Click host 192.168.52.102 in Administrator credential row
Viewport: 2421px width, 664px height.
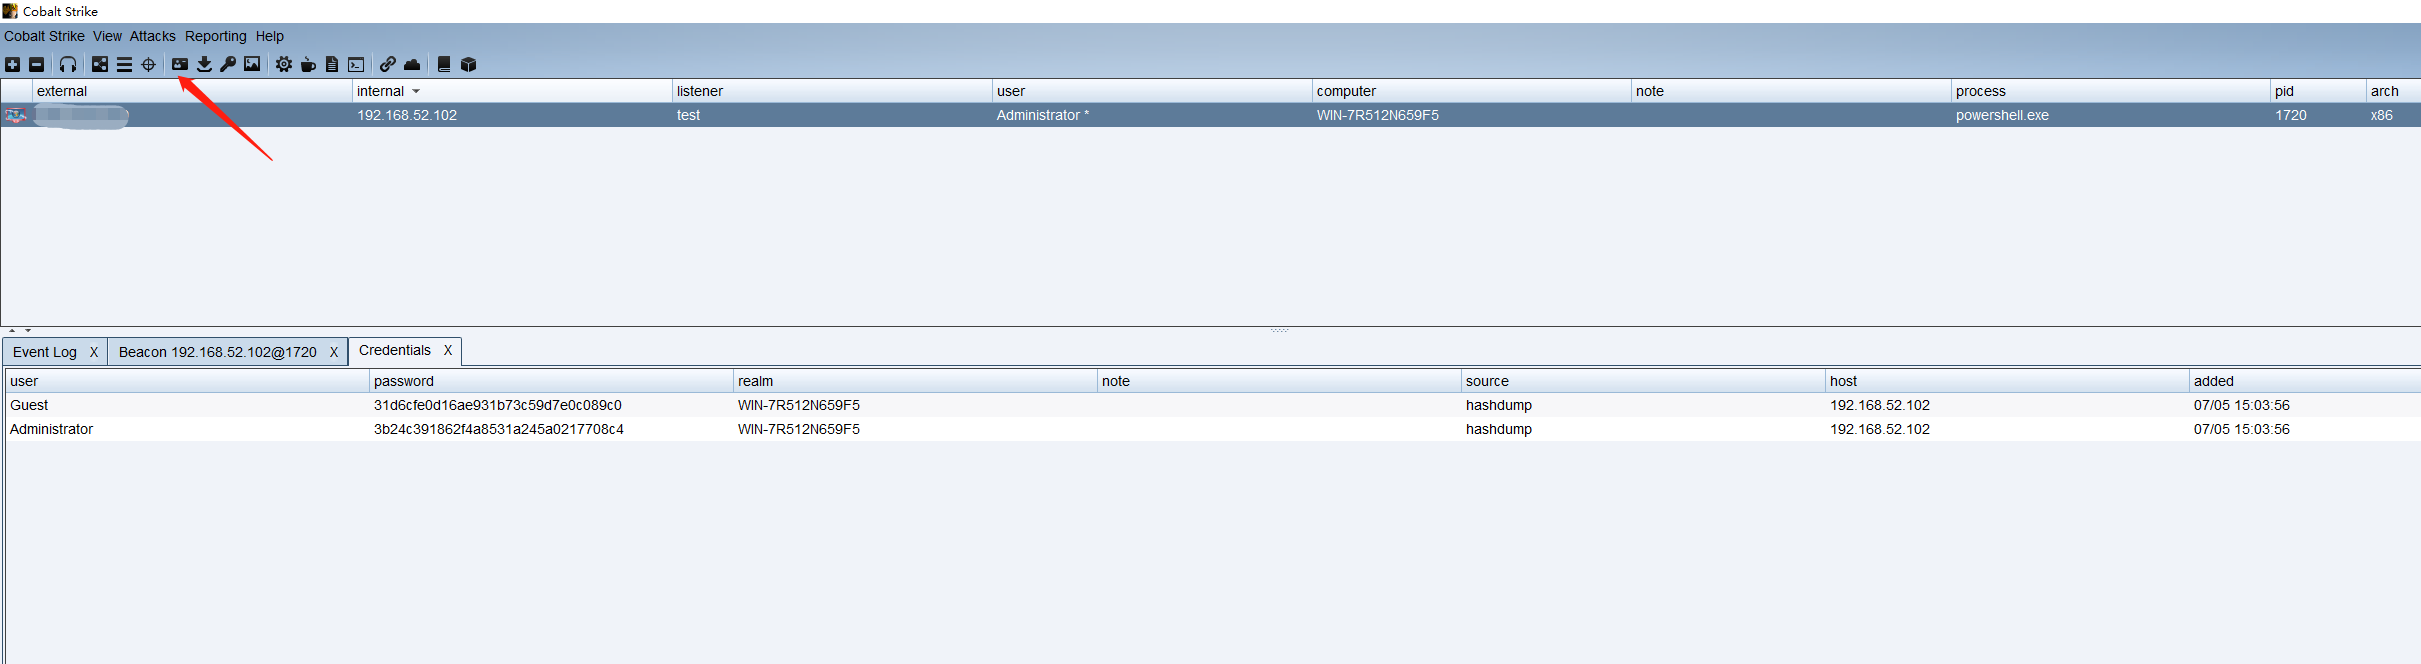coord(1880,429)
